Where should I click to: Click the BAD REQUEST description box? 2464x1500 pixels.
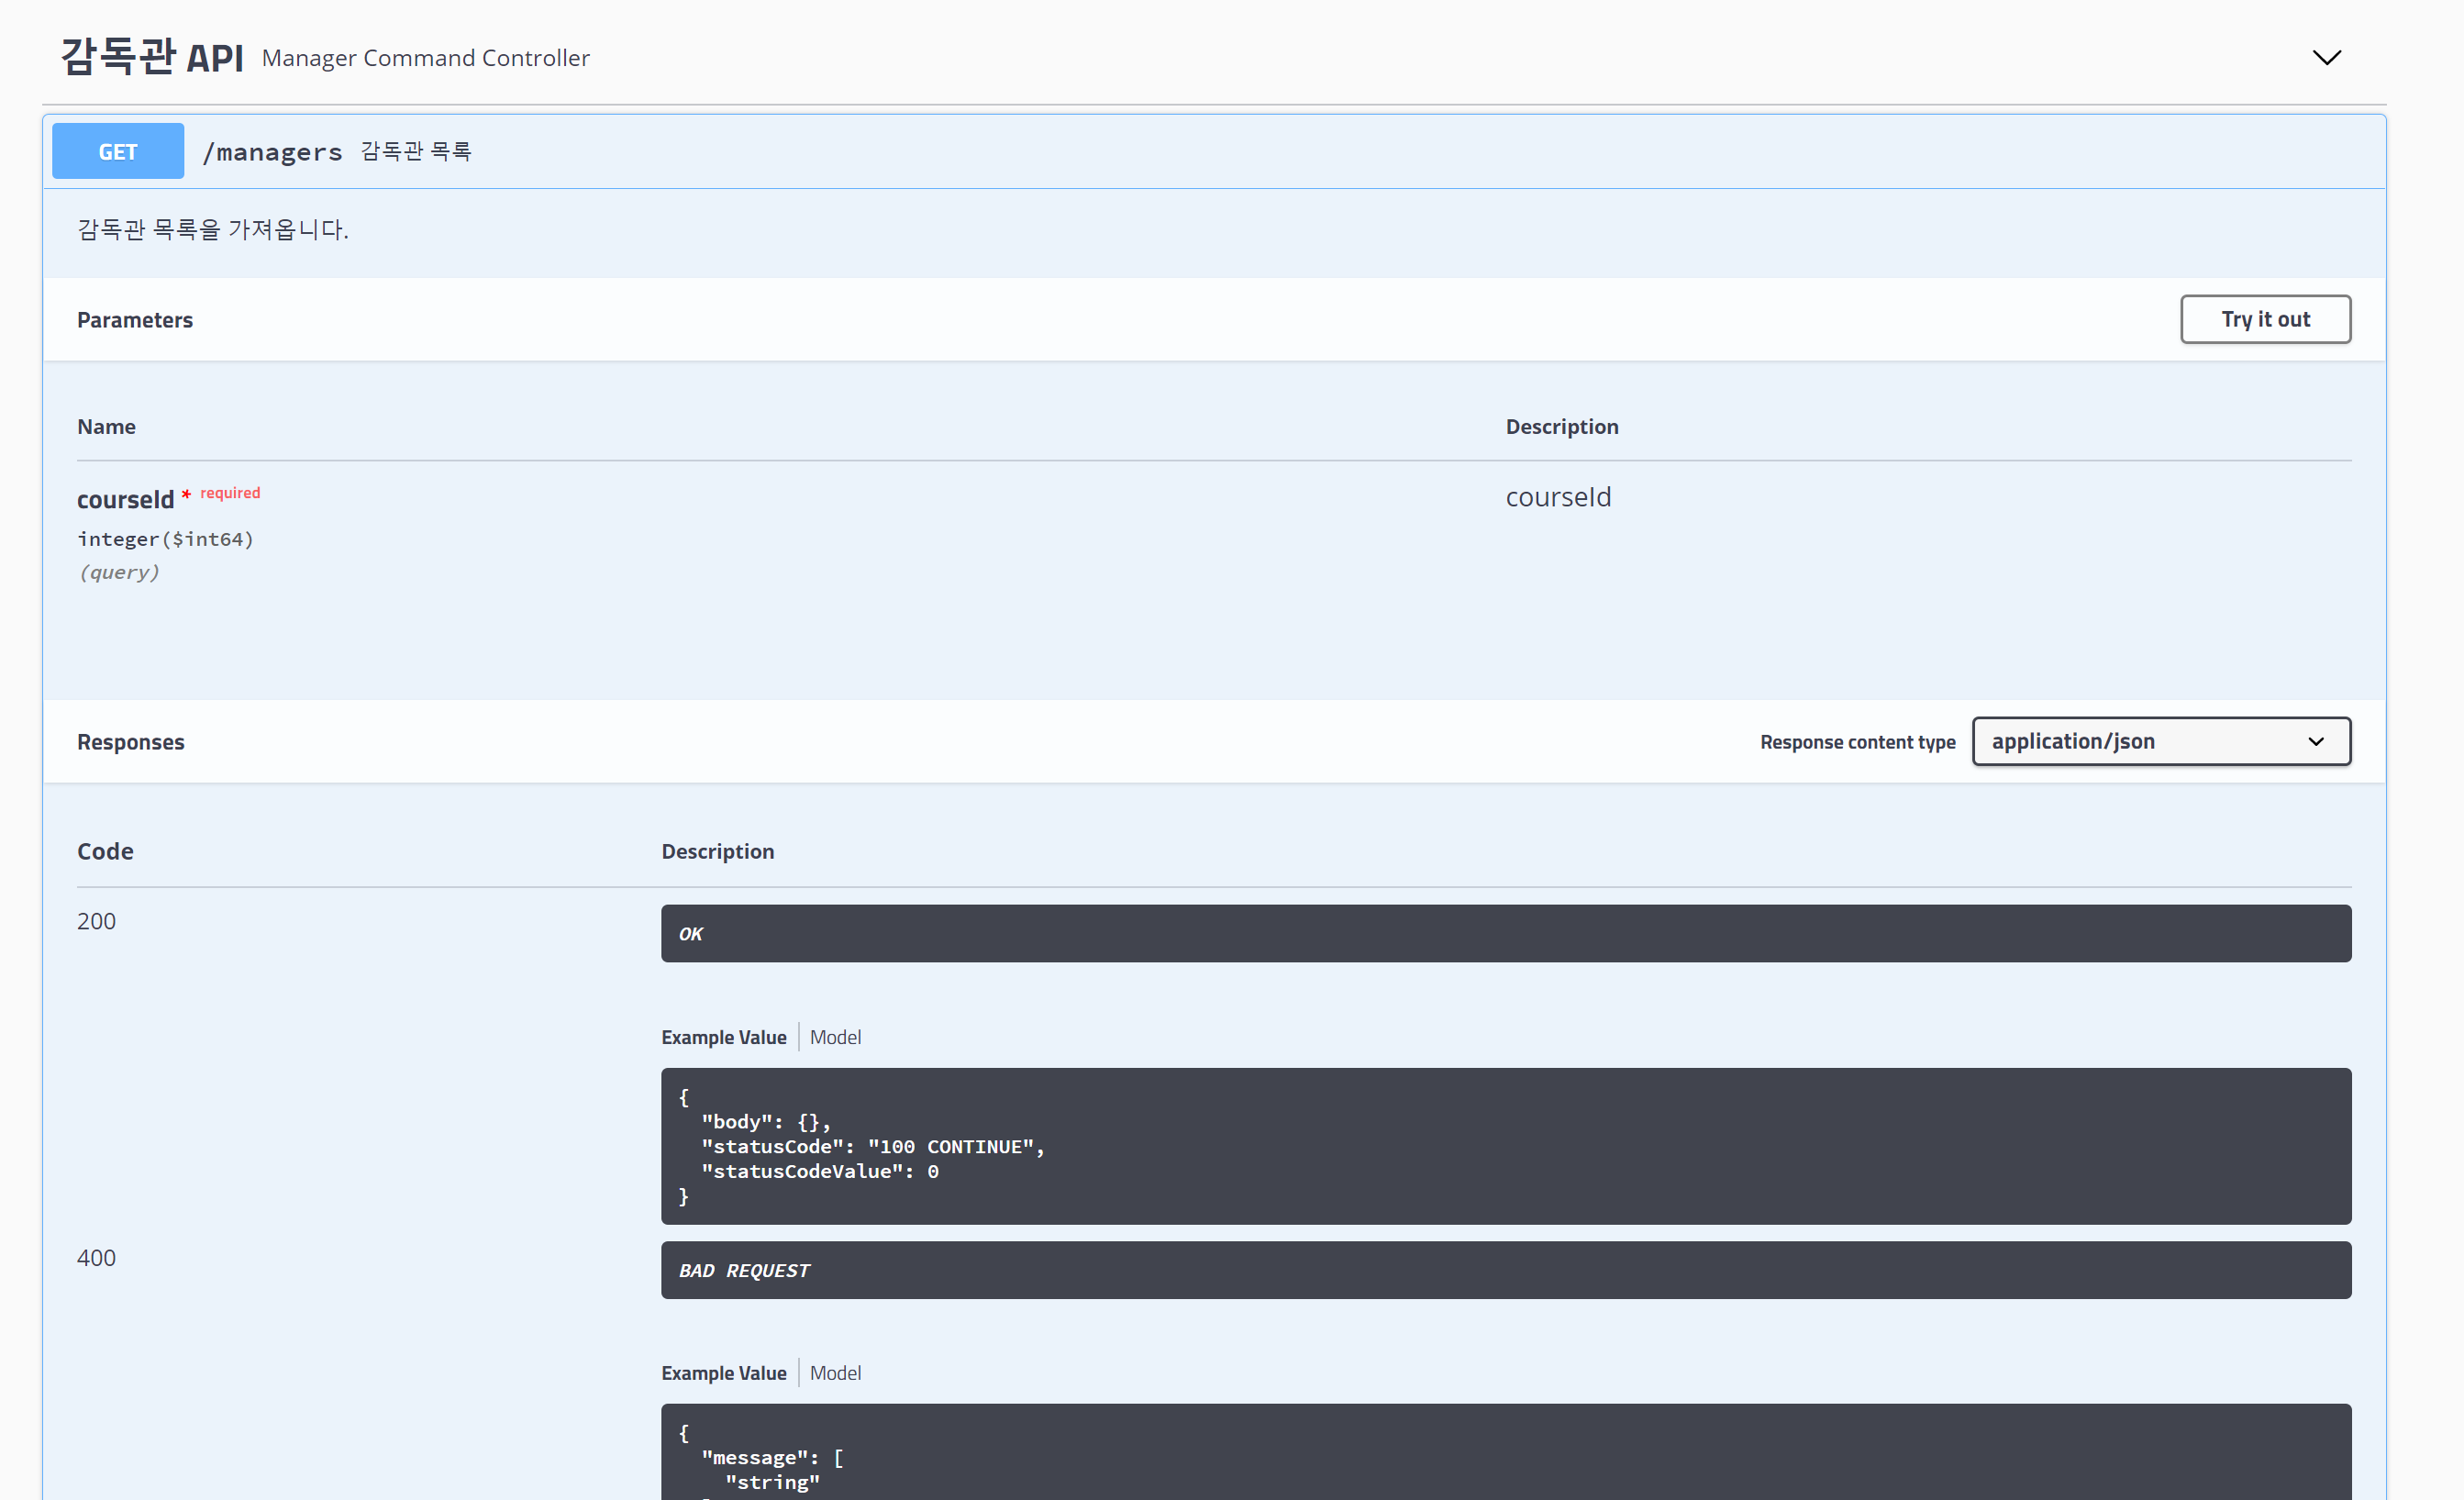1505,1270
